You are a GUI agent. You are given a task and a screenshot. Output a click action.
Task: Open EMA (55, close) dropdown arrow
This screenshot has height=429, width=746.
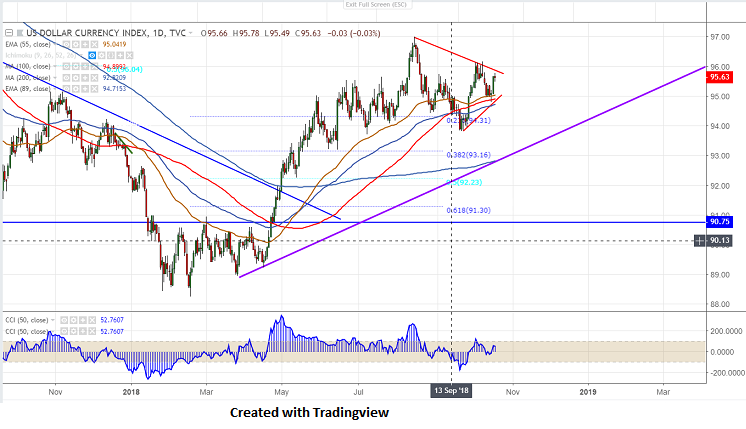(55, 44)
